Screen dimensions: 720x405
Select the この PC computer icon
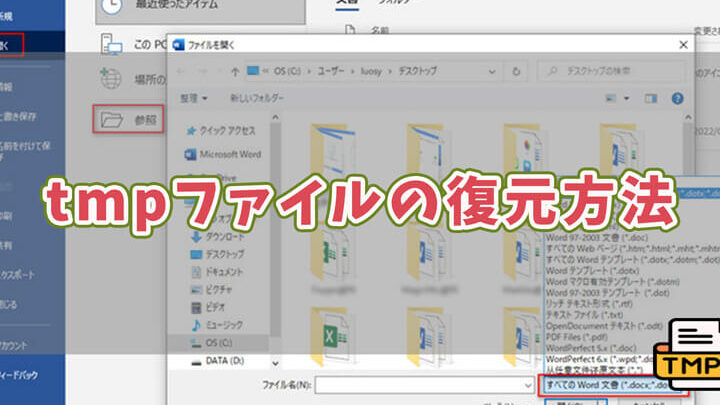[115, 44]
